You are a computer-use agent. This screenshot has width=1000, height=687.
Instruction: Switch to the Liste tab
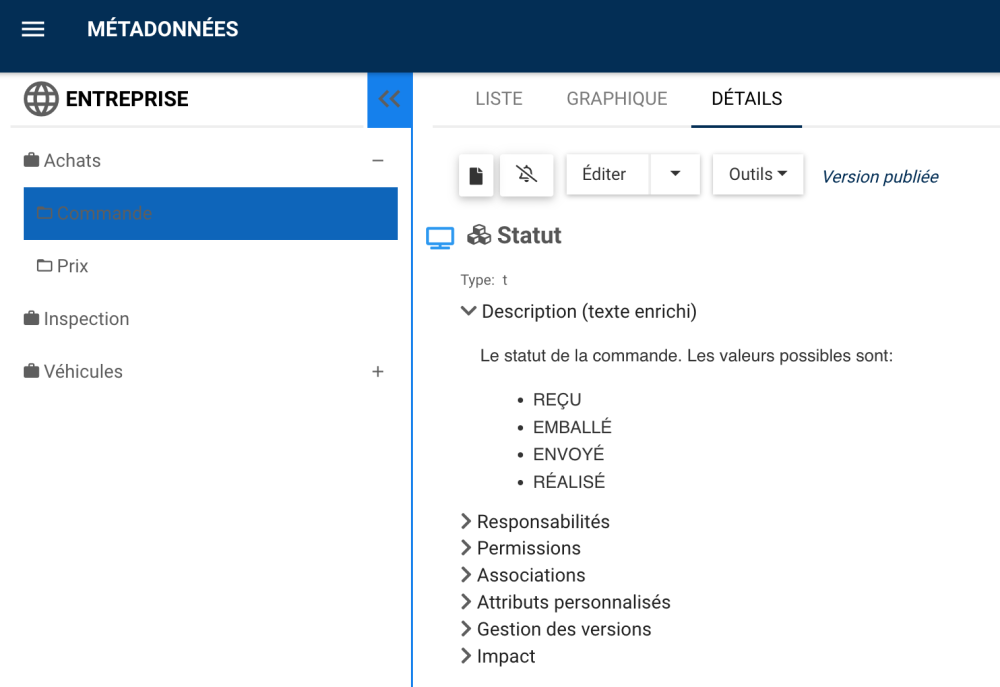pyautogui.click(x=499, y=99)
